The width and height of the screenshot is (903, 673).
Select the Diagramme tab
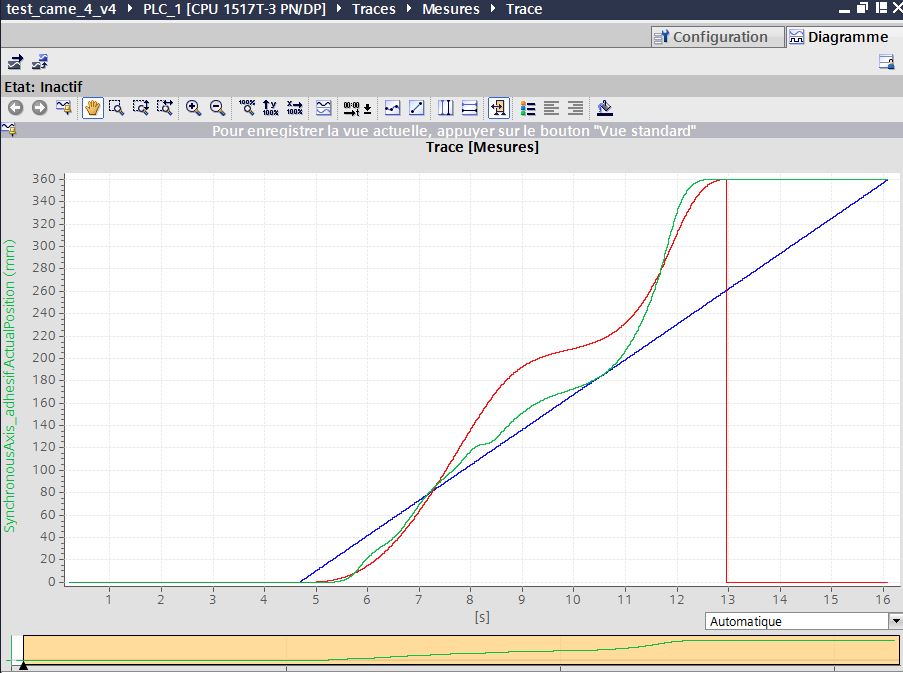(x=838, y=37)
